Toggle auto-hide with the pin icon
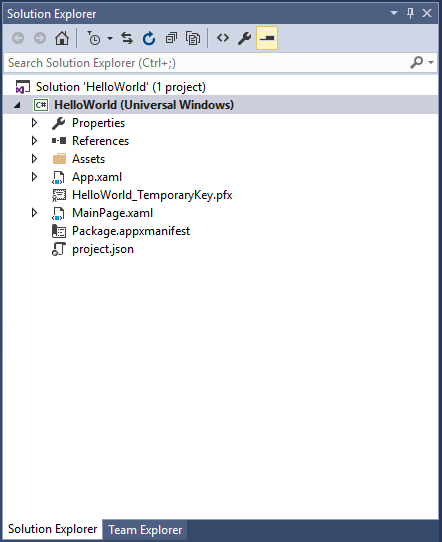Screen dimensions: 442x542 410,13
